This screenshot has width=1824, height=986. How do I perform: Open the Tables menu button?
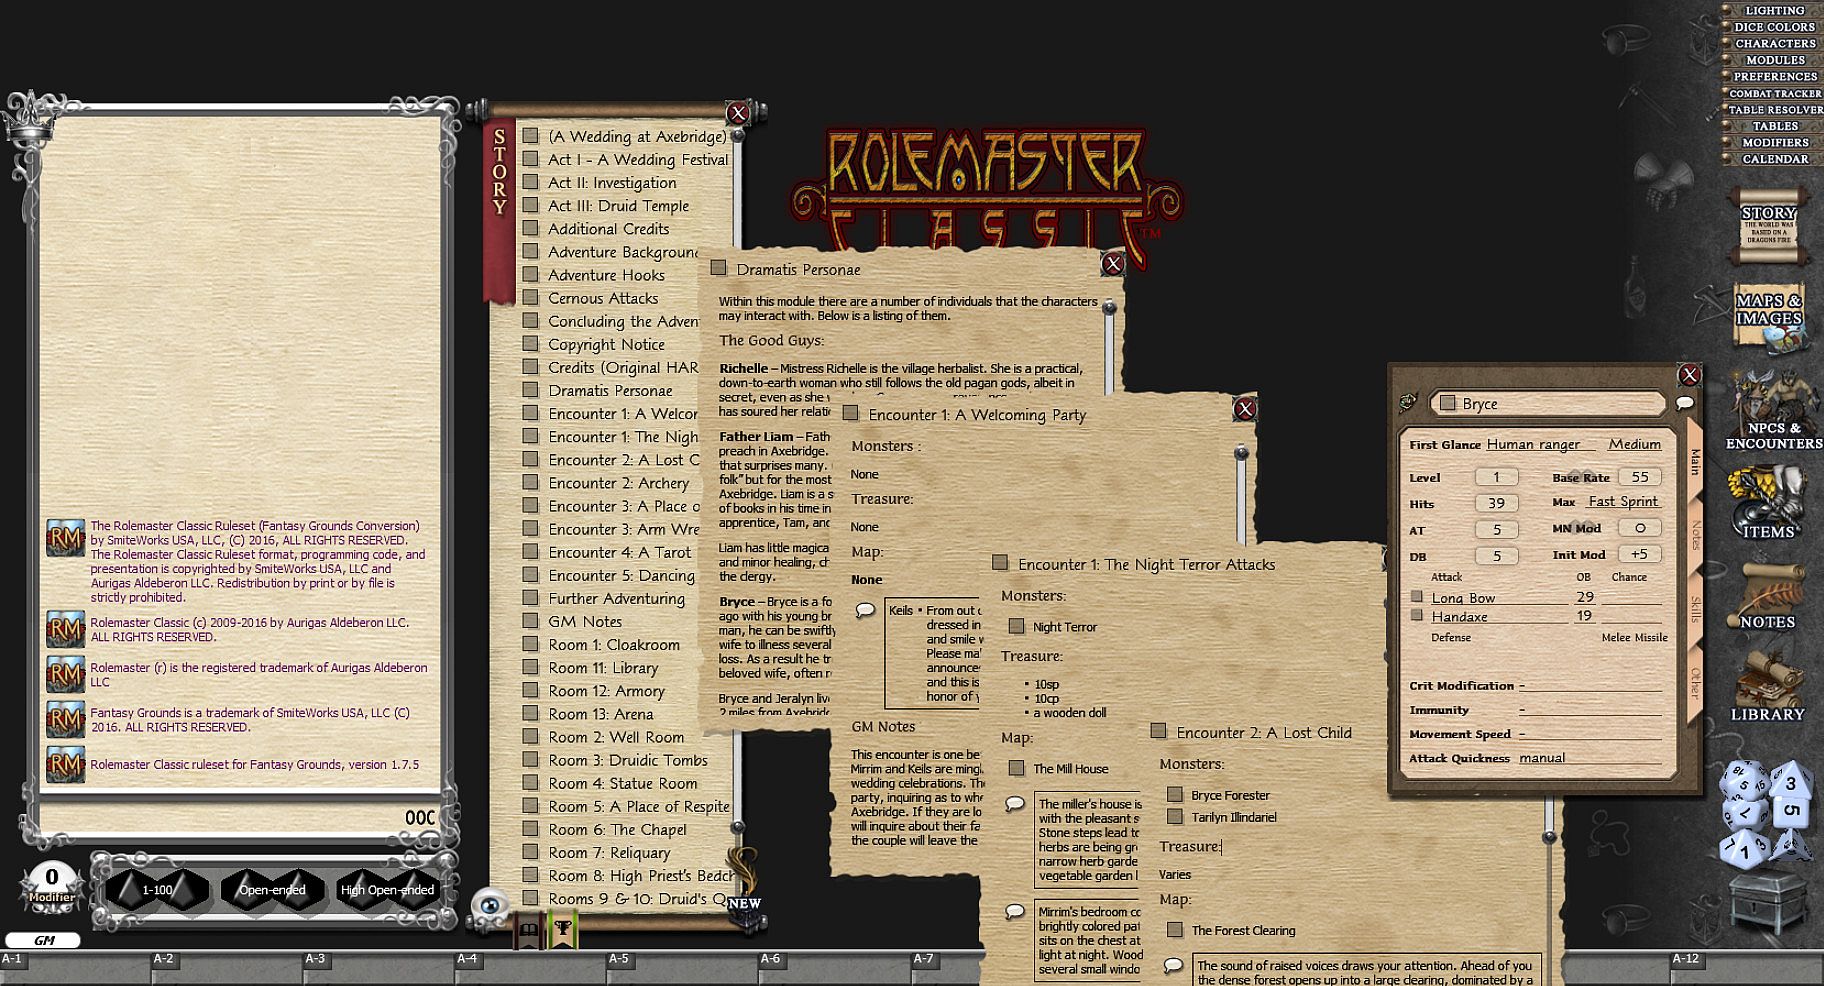click(1775, 126)
